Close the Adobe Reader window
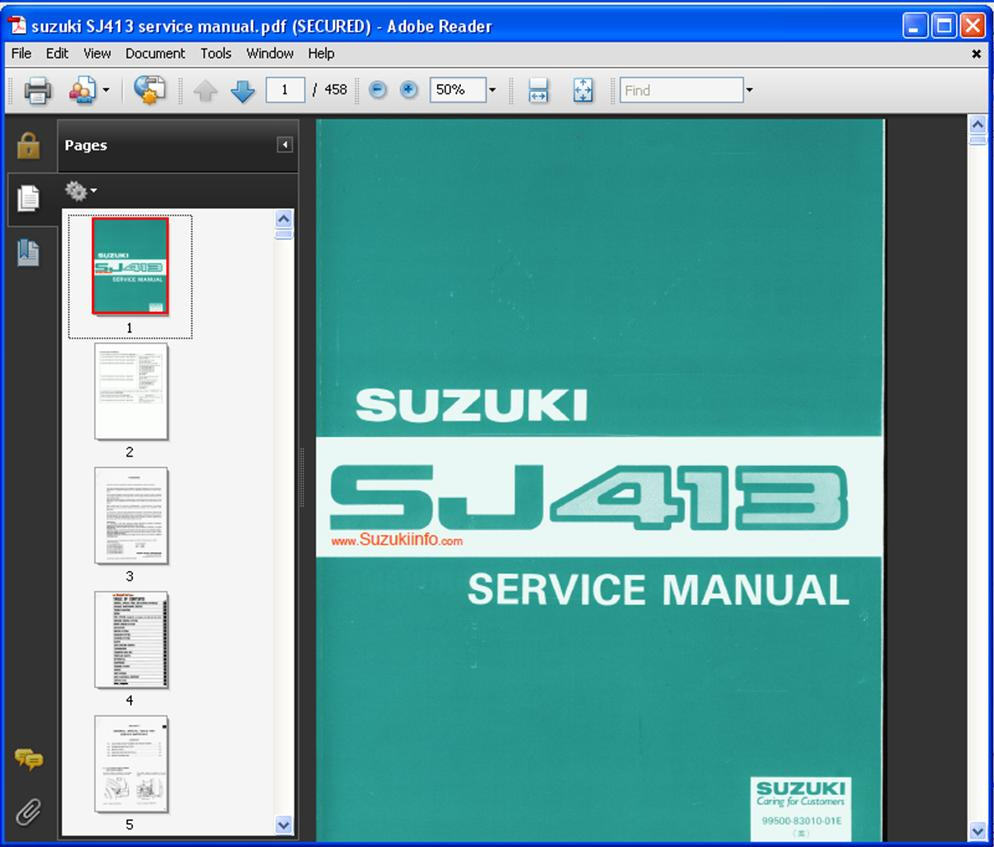Image resolution: width=994 pixels, height=847 pixels. click(972, 26)
